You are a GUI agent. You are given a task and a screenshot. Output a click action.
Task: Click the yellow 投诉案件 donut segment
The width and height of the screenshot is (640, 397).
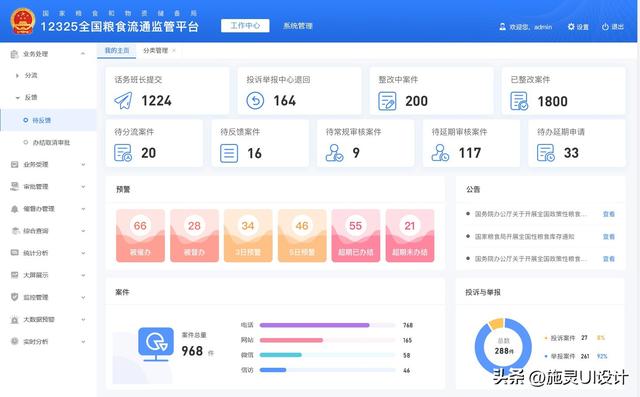496,324
